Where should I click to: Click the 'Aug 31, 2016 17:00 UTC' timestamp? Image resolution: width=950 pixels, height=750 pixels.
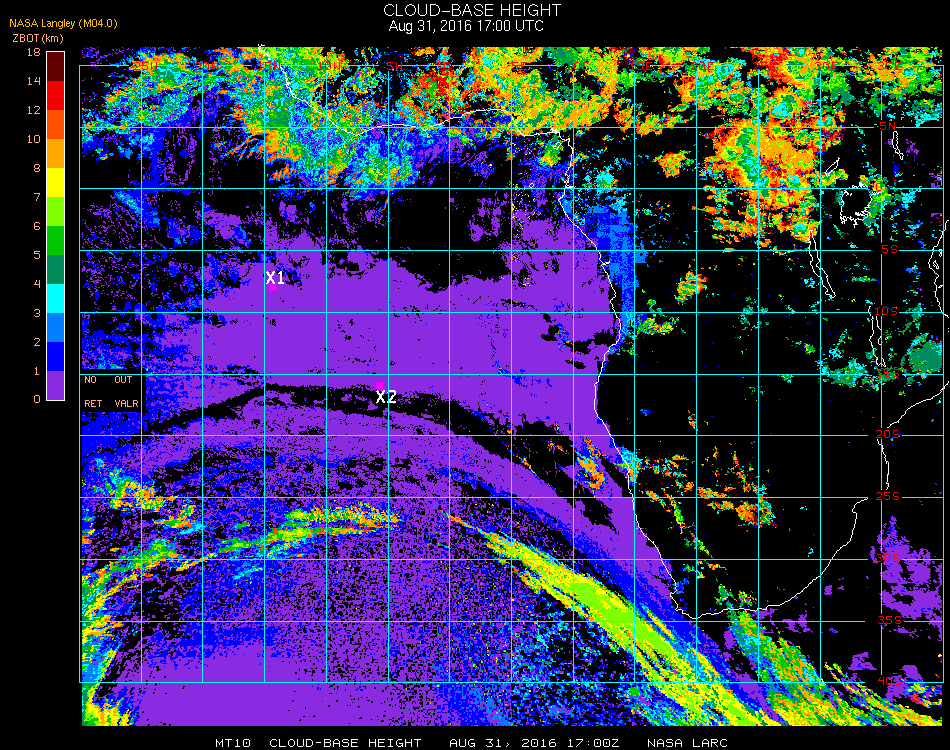(x=466, y=26)
